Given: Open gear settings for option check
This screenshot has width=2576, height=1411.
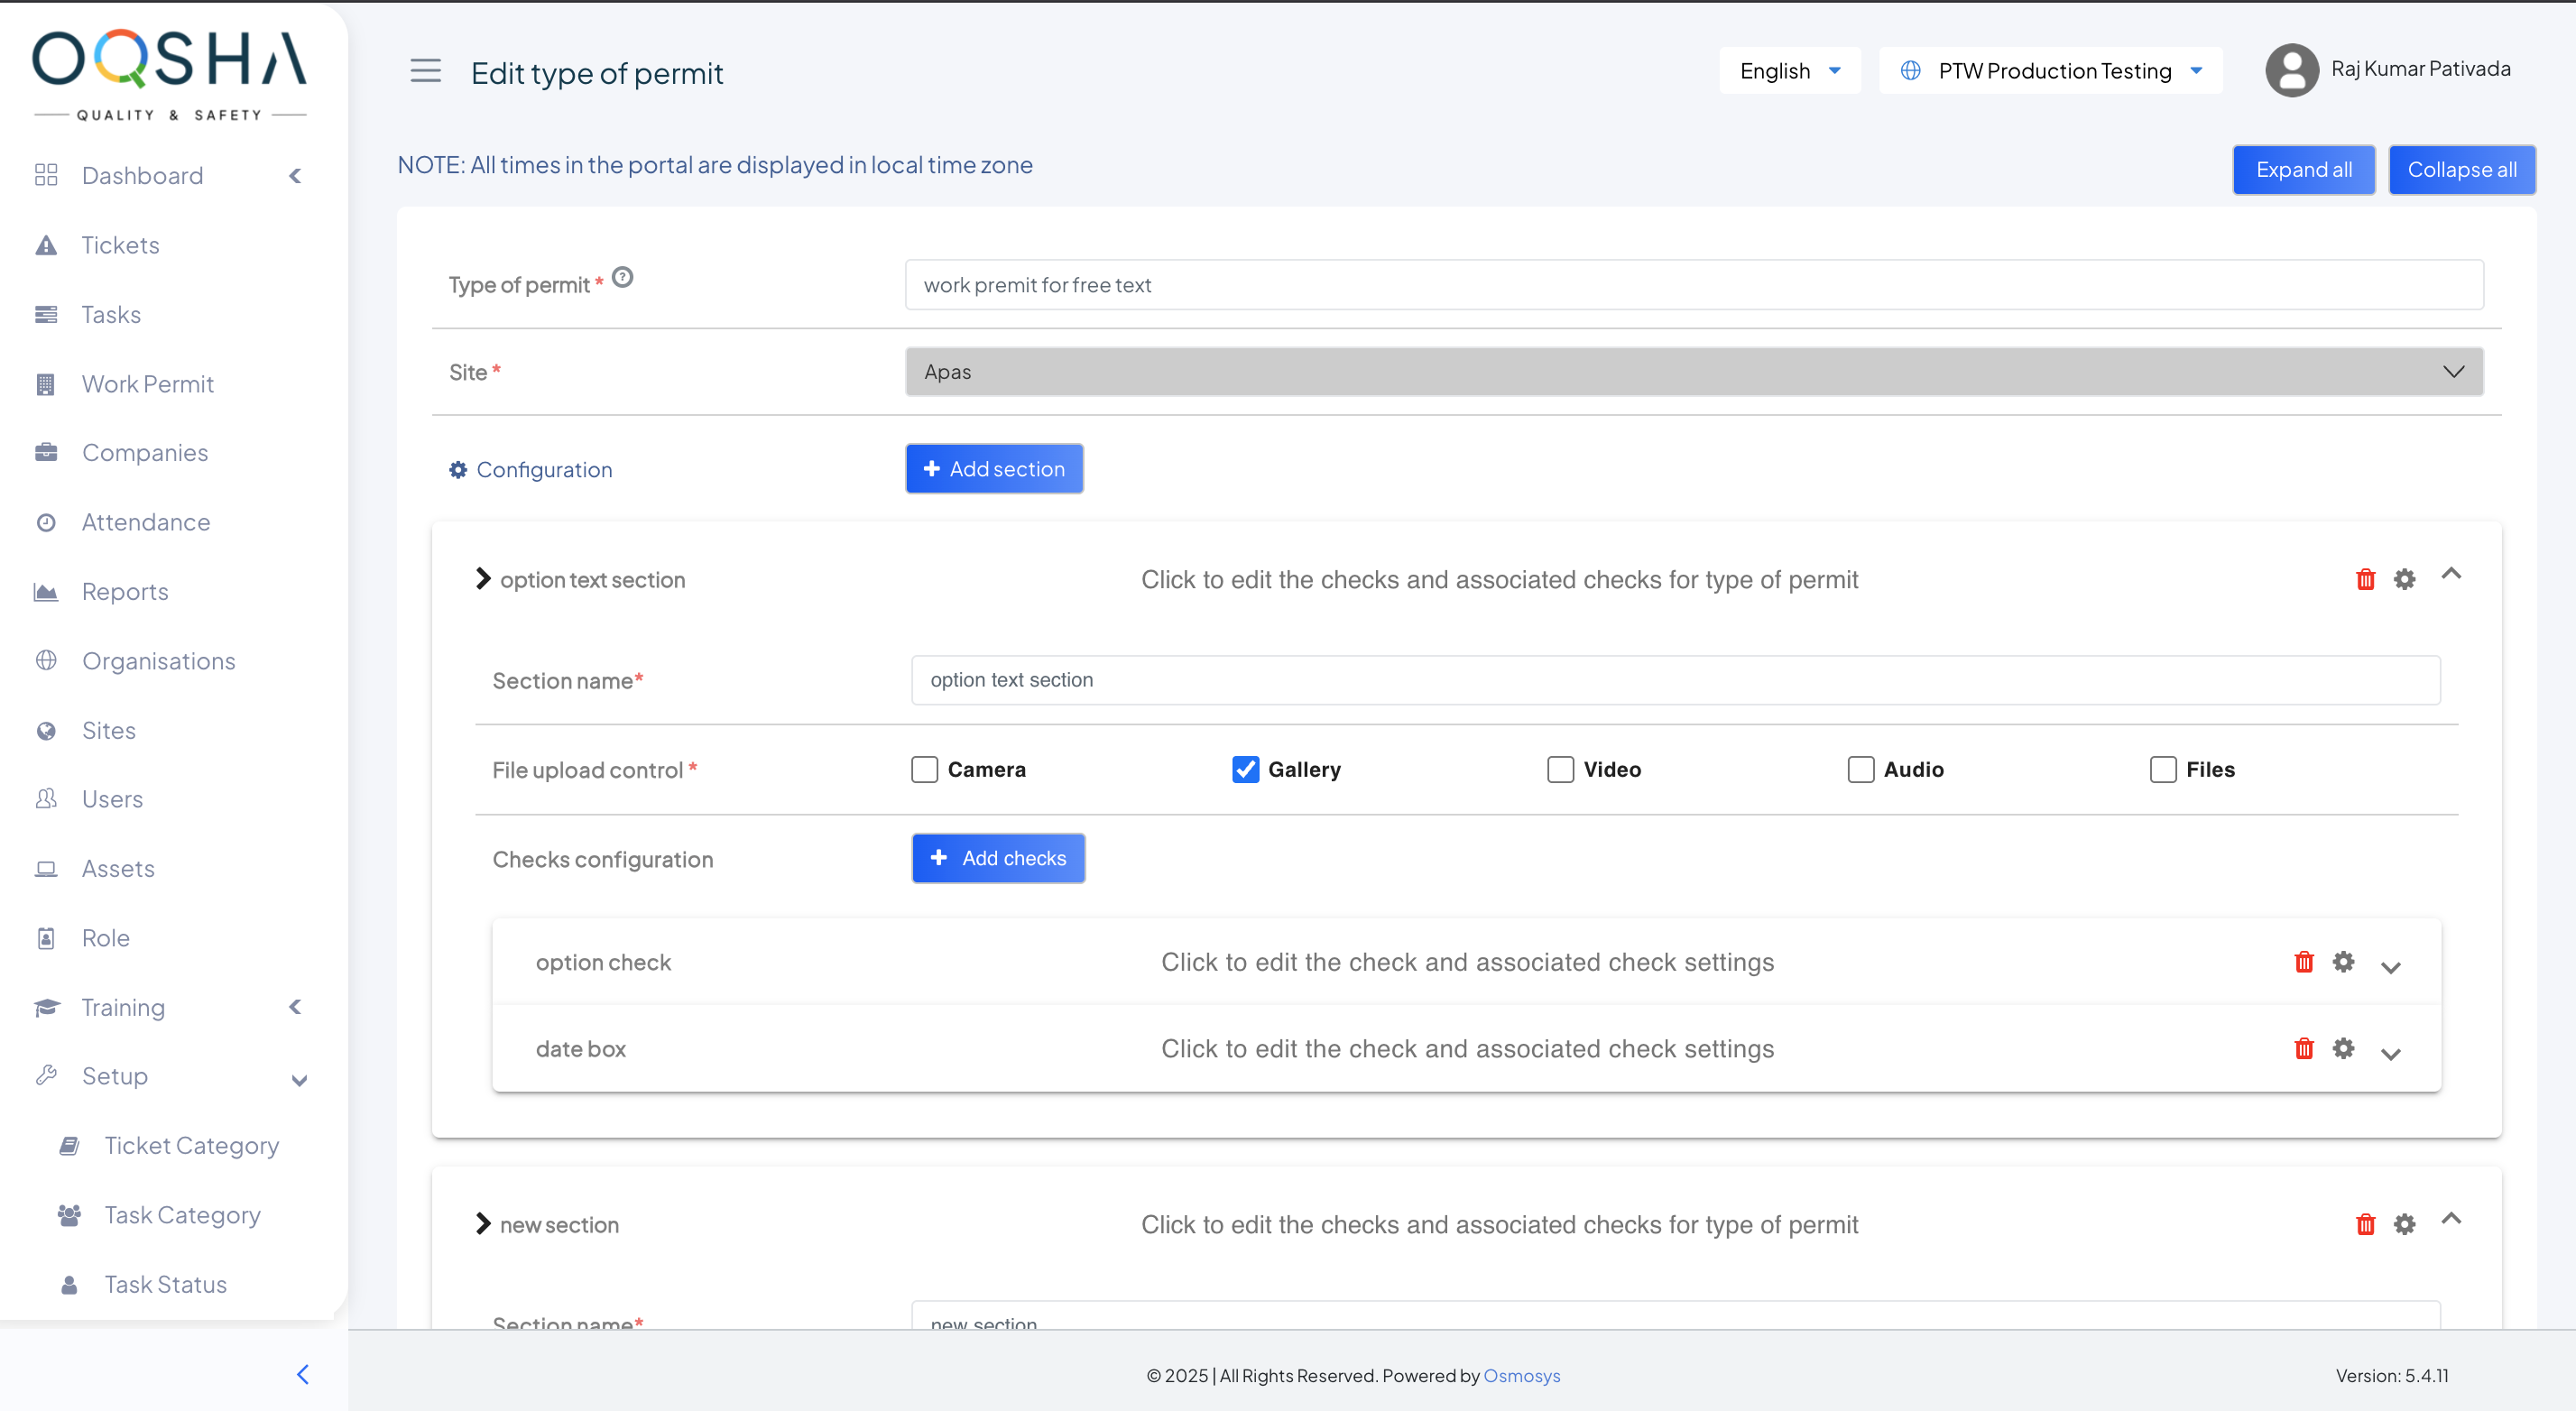Looking at the screenshot, I should (2343, 962).
